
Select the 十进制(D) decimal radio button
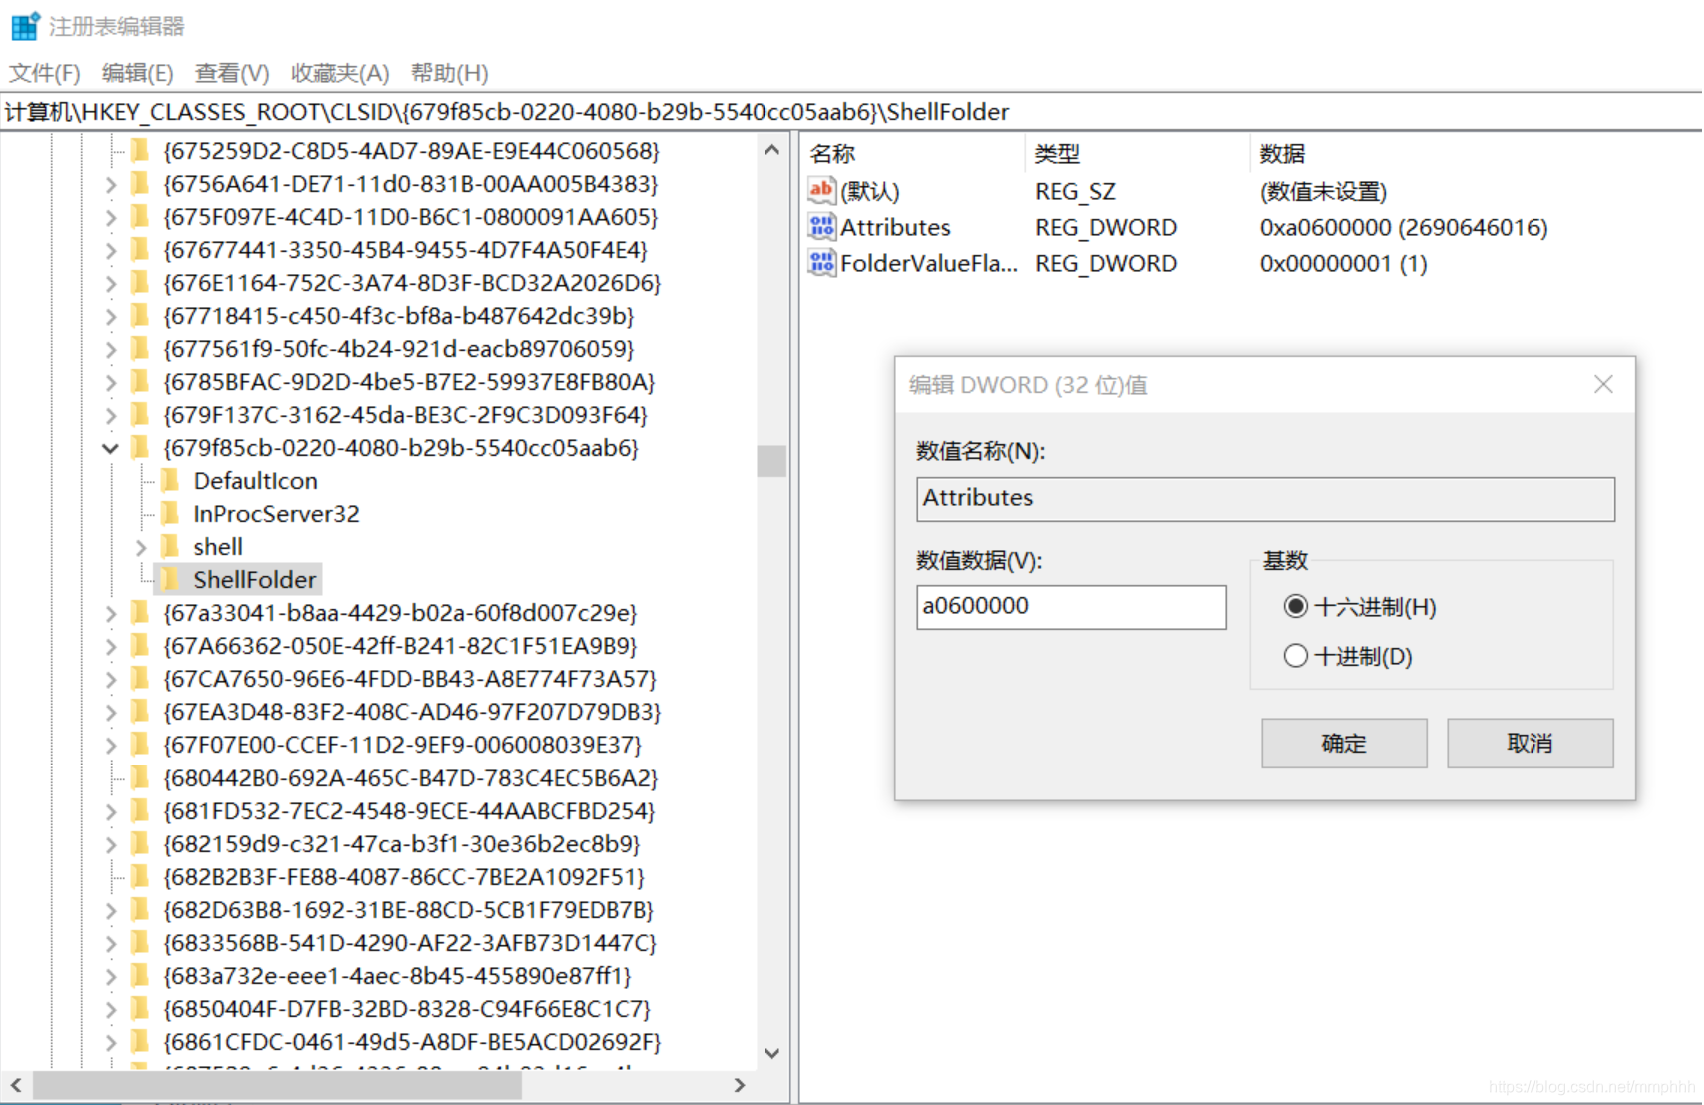pos(1296,656)
